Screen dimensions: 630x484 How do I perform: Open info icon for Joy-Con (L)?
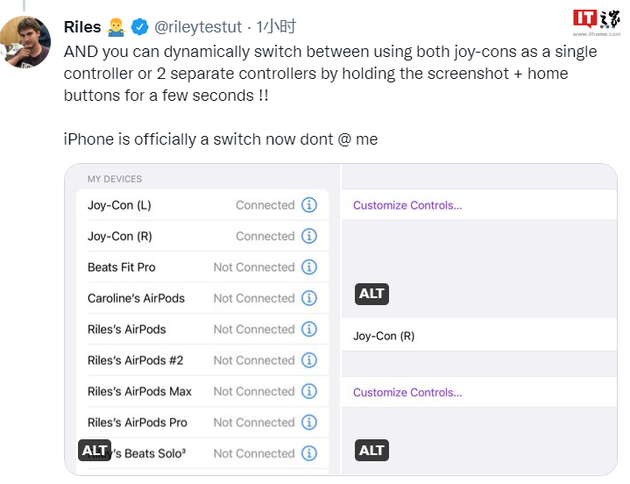tap(309, 205)
